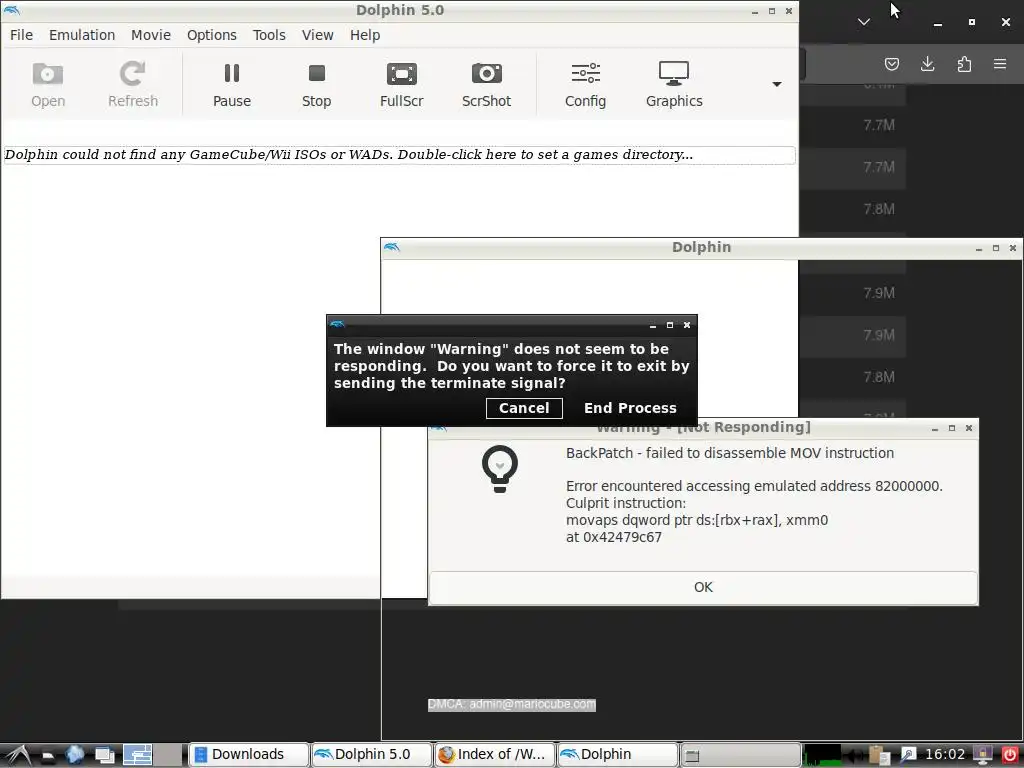
Task: Click OK in the BackPatch warning dialog
Action: [703, 587]
